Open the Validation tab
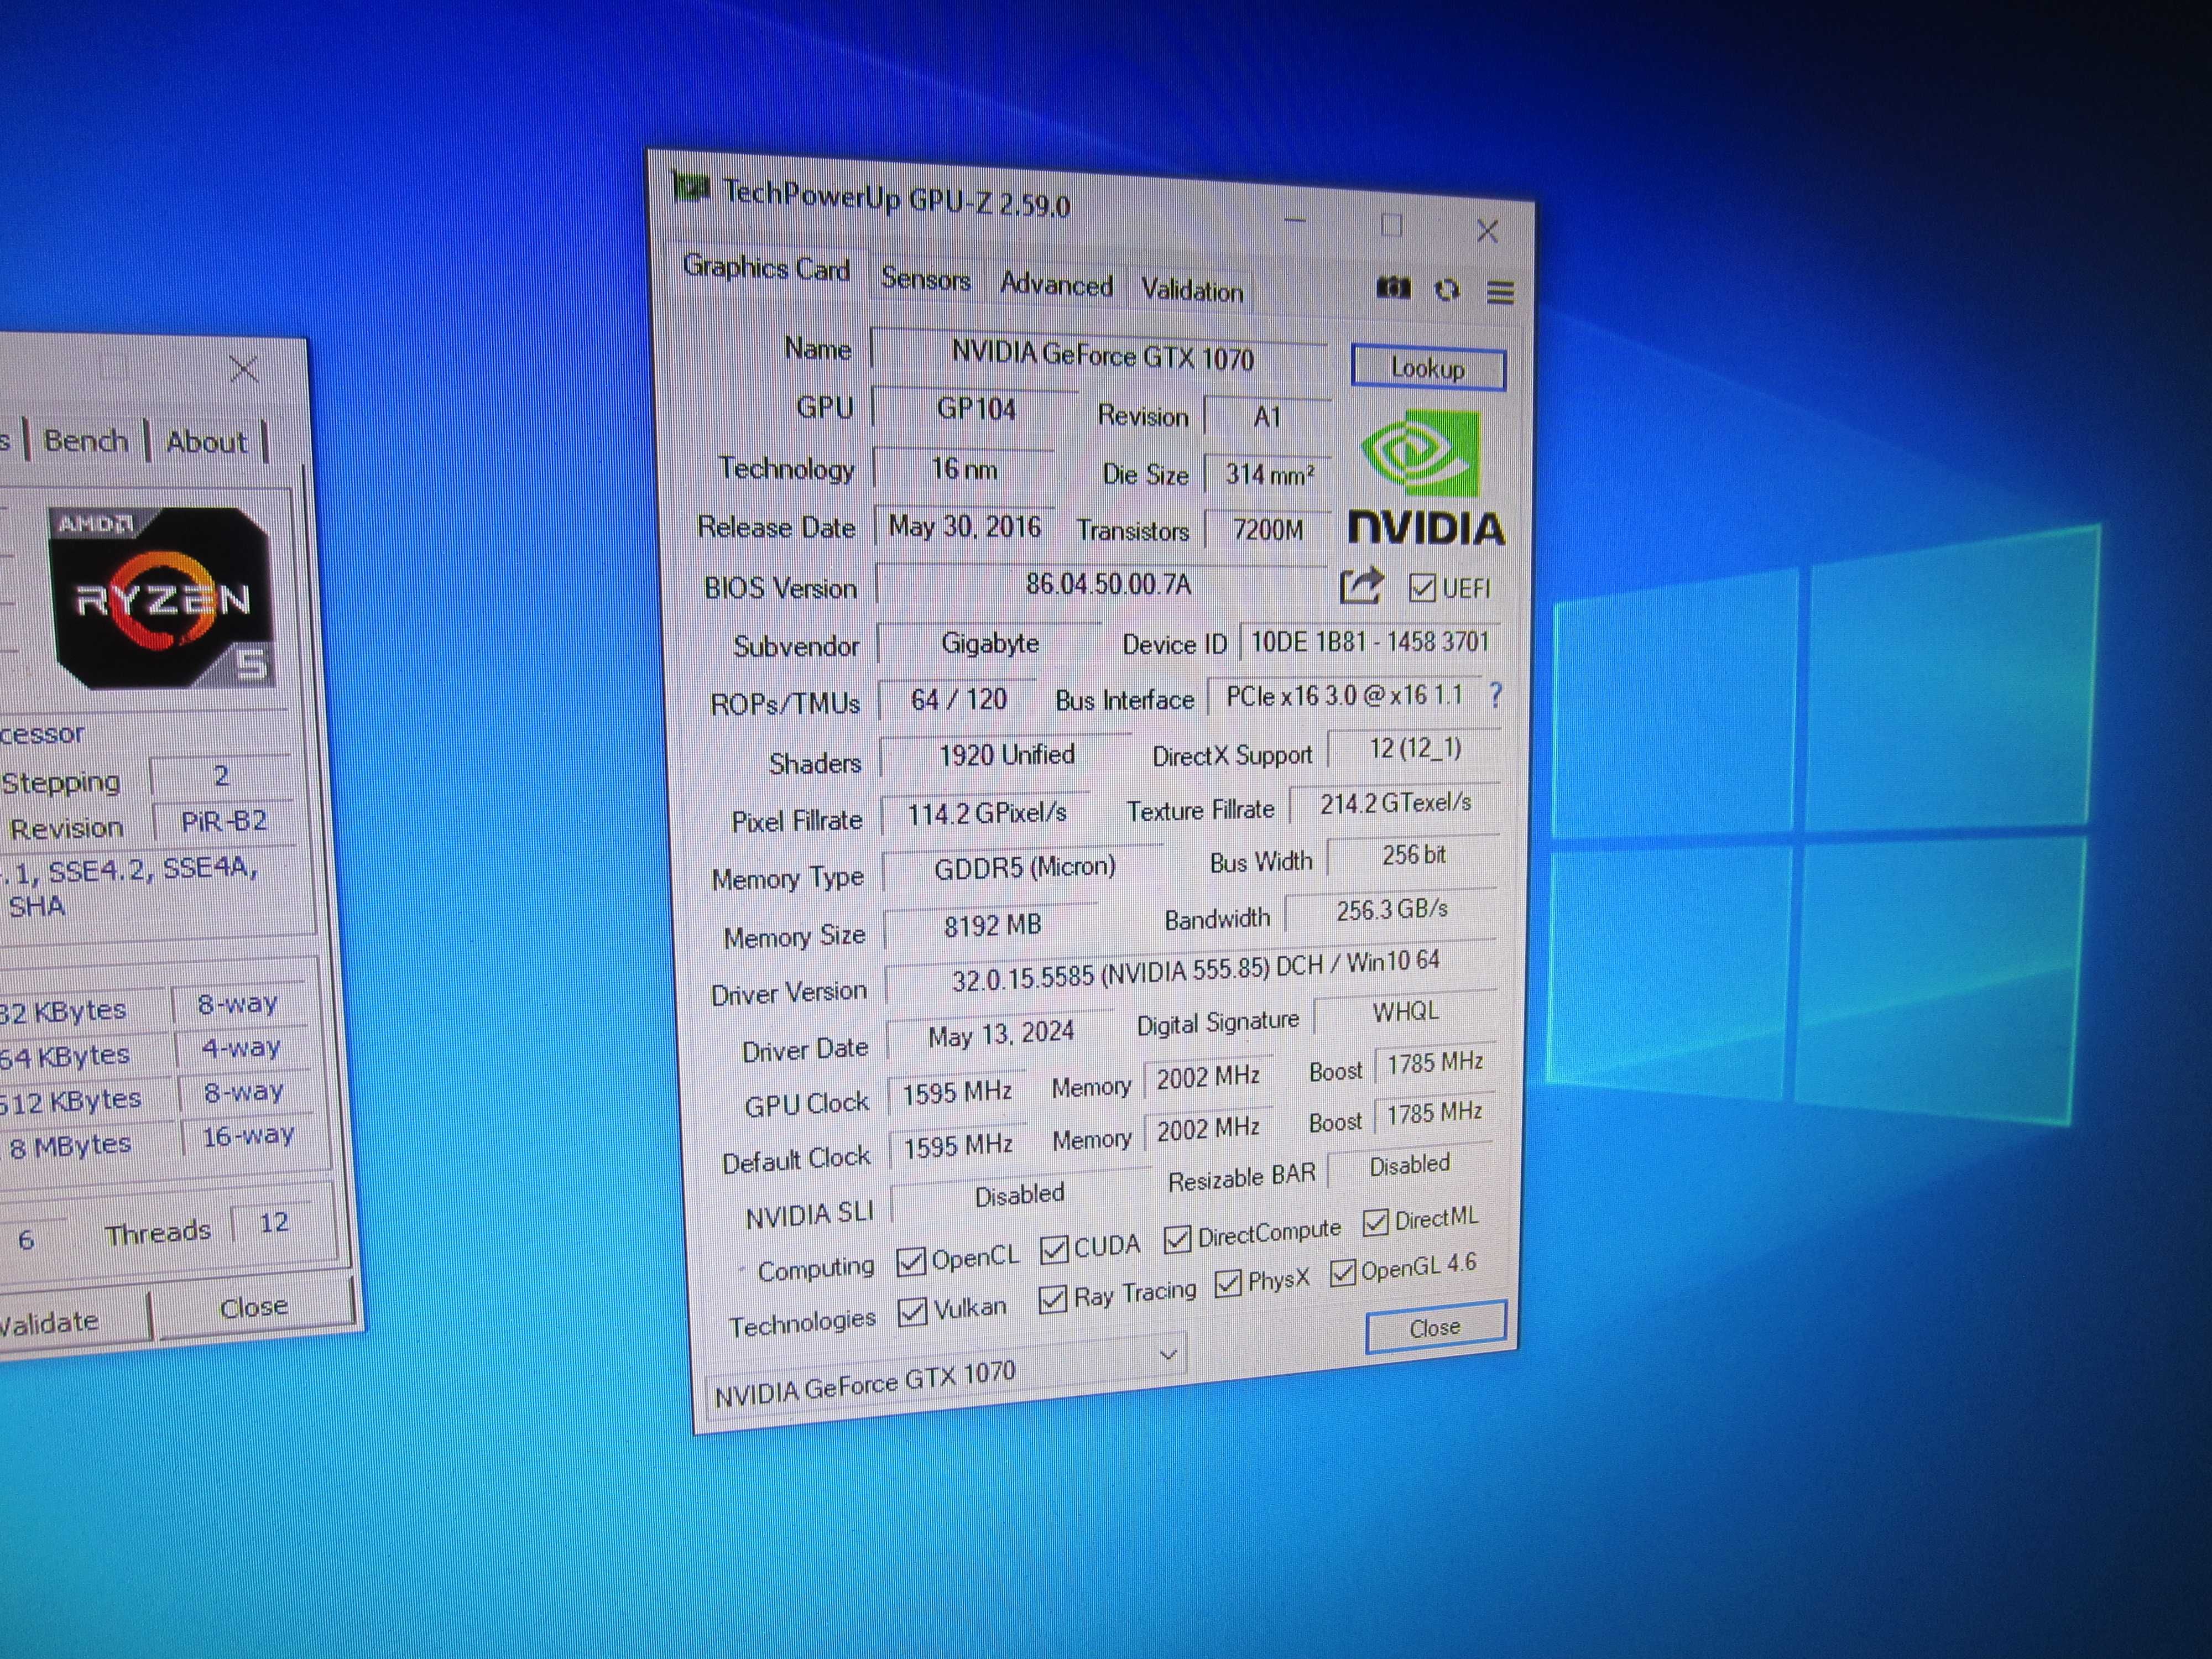The width and height of the screenshot is (2212, 1659). coord(1192,291)
